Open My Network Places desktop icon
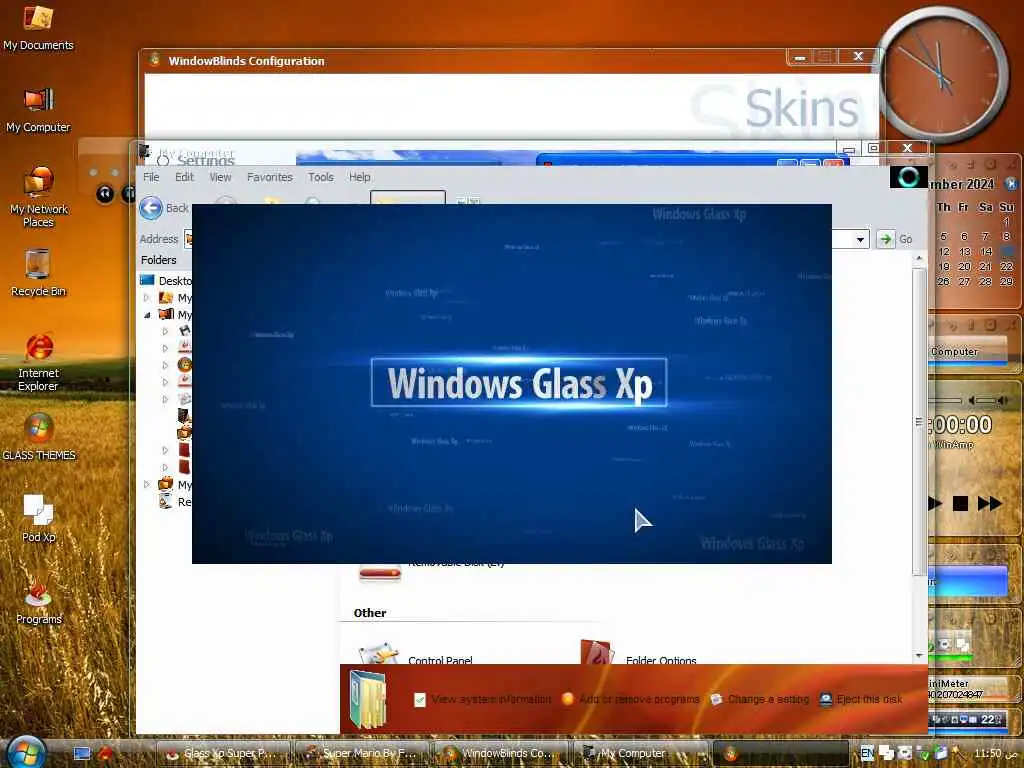 38,196
